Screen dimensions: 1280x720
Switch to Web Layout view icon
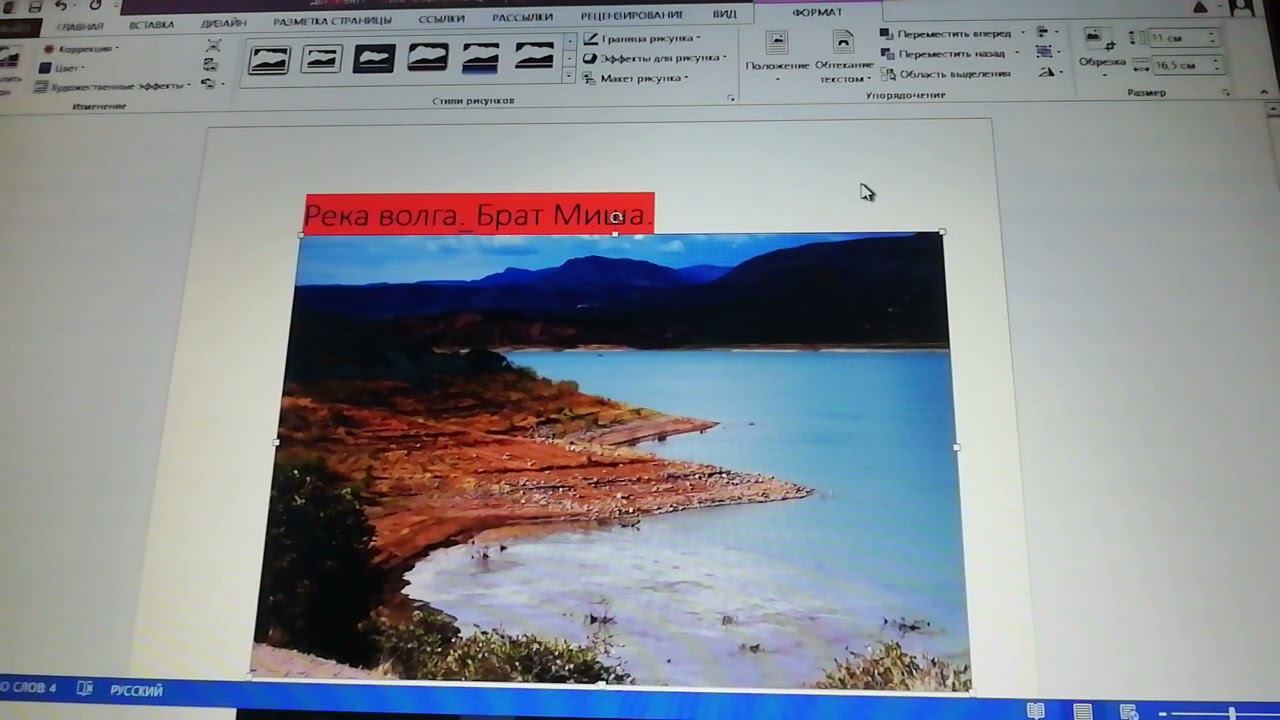pos(1129,711)
